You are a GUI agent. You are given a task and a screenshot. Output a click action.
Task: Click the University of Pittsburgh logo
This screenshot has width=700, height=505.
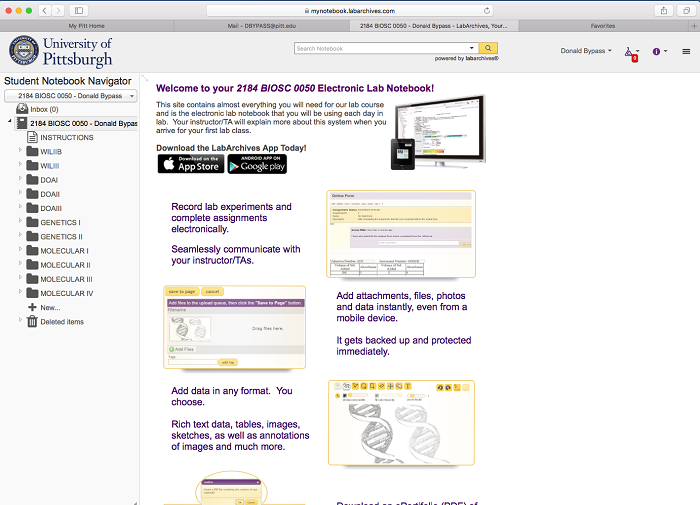(60, 51)
